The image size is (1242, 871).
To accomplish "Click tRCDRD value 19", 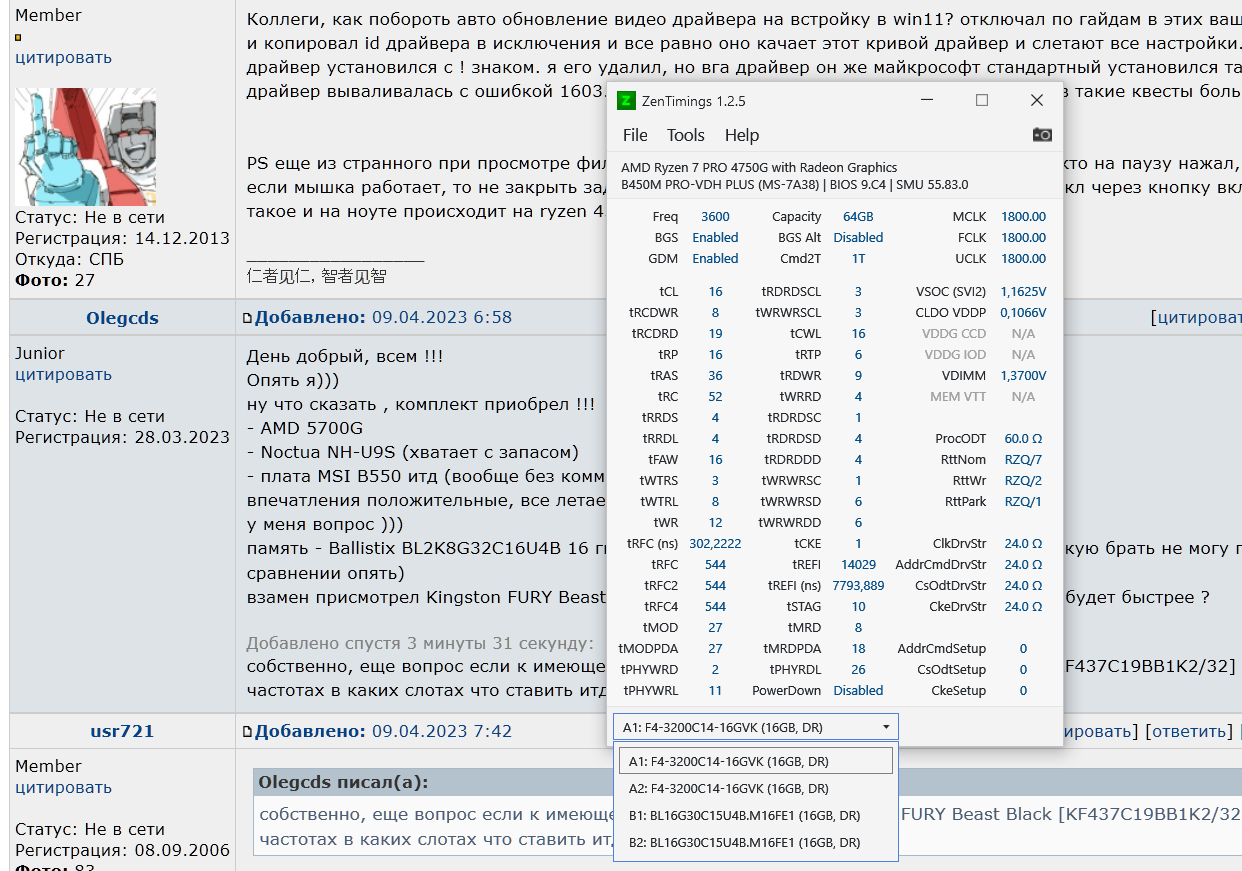I will pyautogui.click(x=715, y=334).
